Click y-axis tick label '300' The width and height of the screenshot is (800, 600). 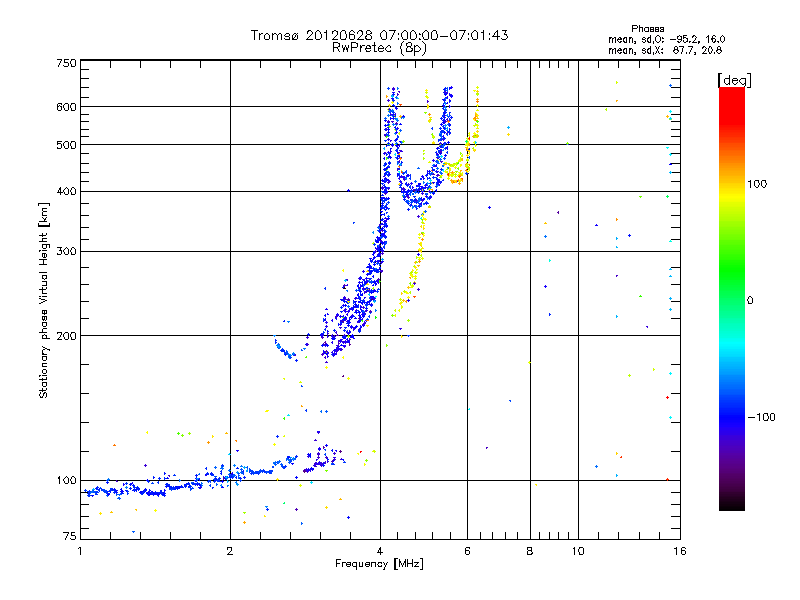pyautogui.click(x=66, y=252)
